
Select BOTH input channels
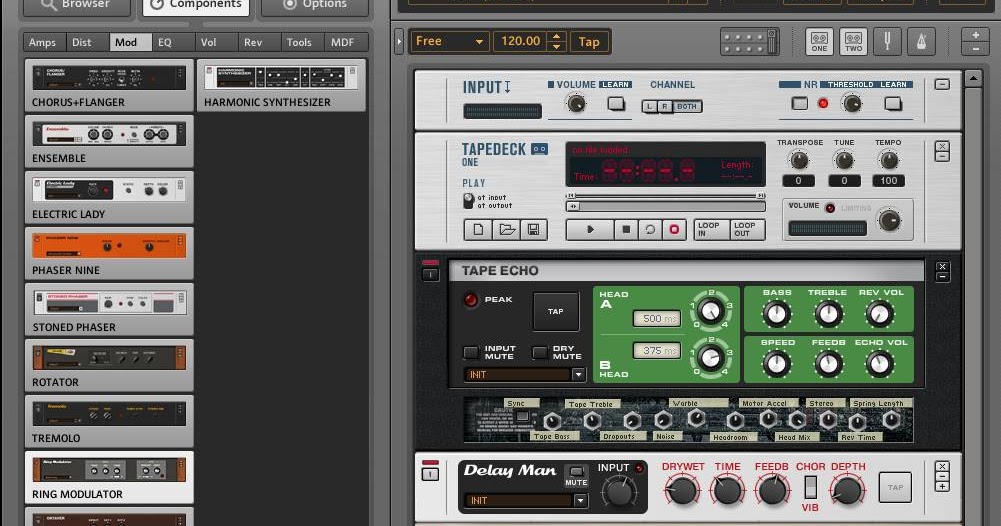[687, 107]
